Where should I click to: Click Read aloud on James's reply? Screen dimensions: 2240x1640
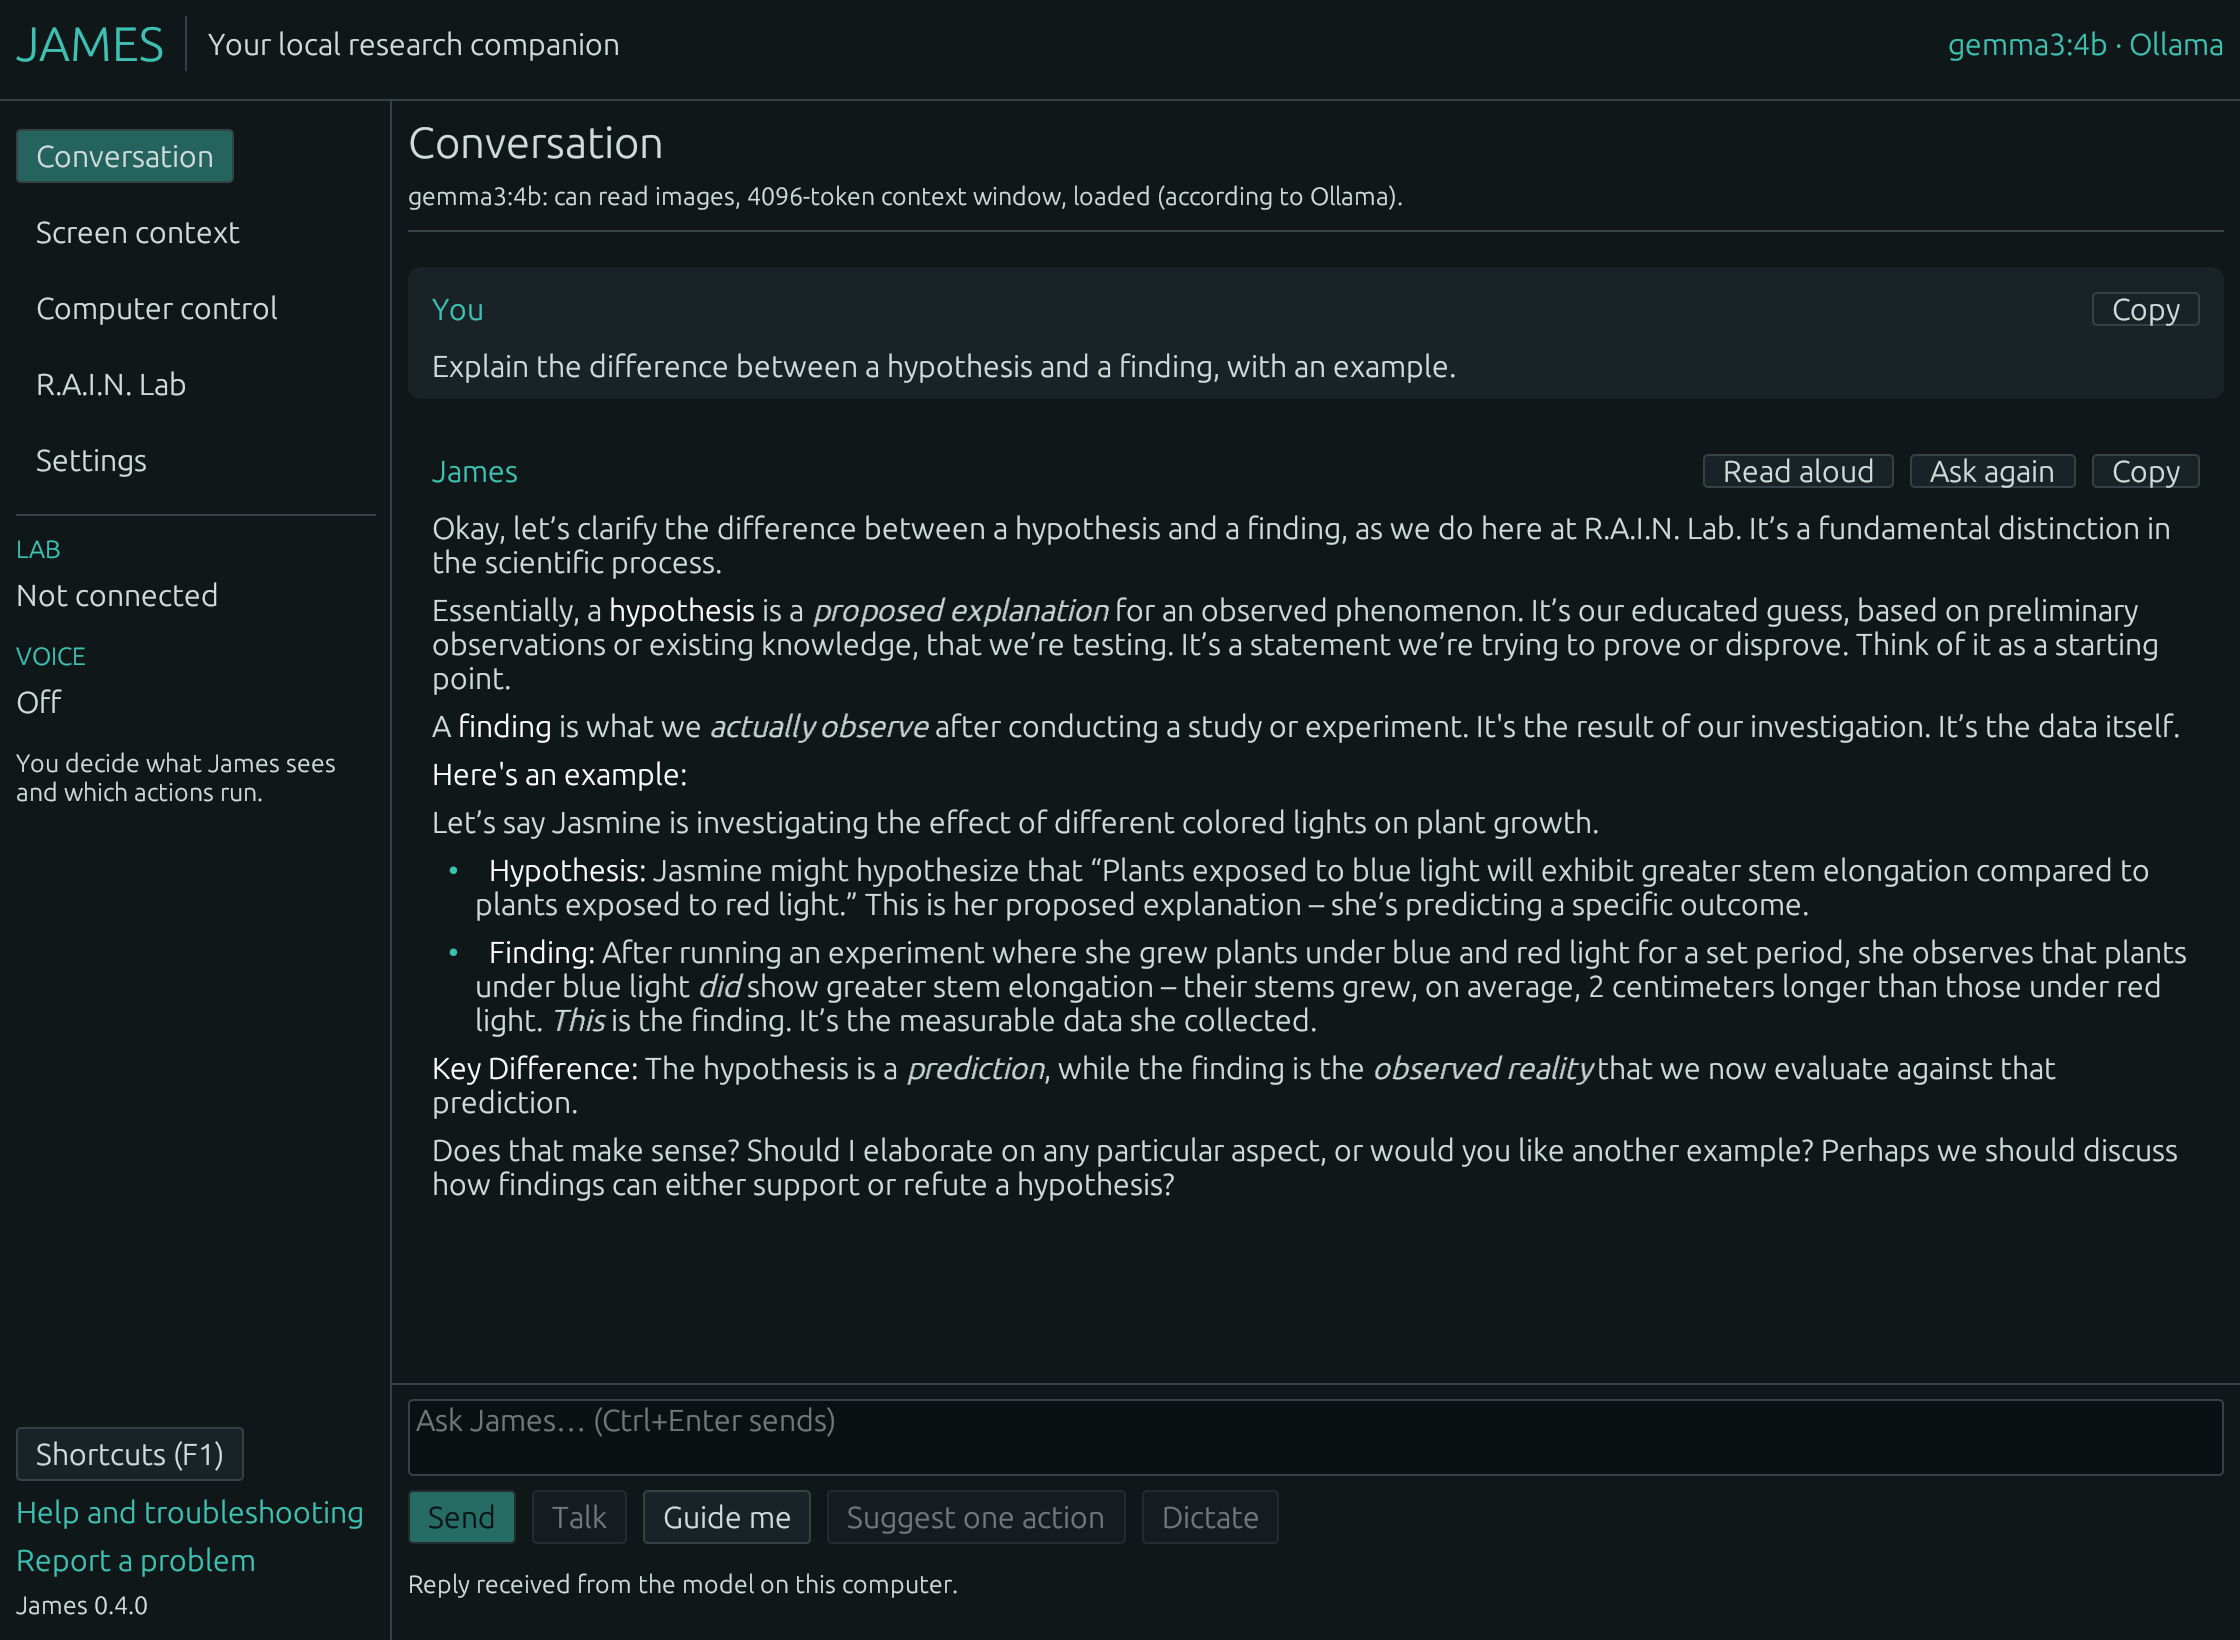1798,471
